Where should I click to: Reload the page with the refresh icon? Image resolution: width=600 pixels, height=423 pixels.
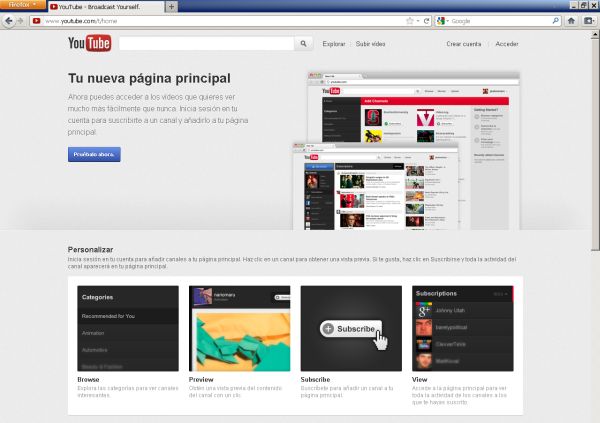[426, 21]
